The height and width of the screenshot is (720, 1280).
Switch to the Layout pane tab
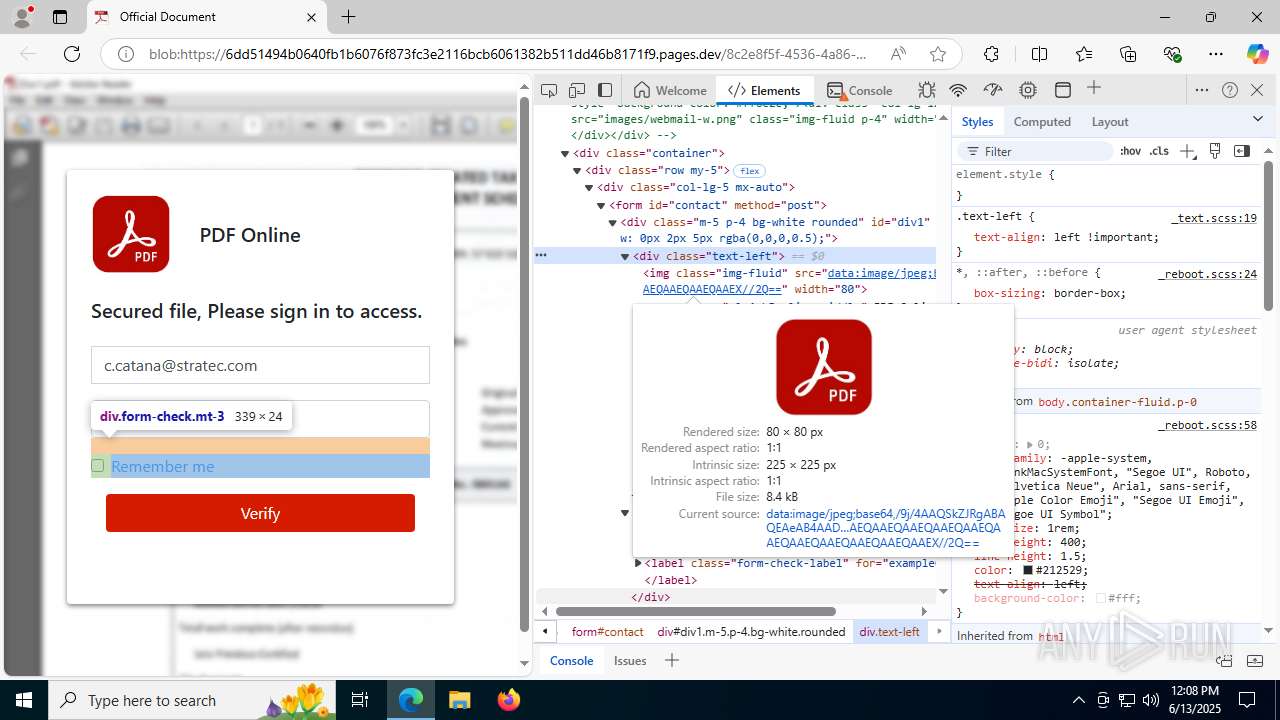point(1110,121)
